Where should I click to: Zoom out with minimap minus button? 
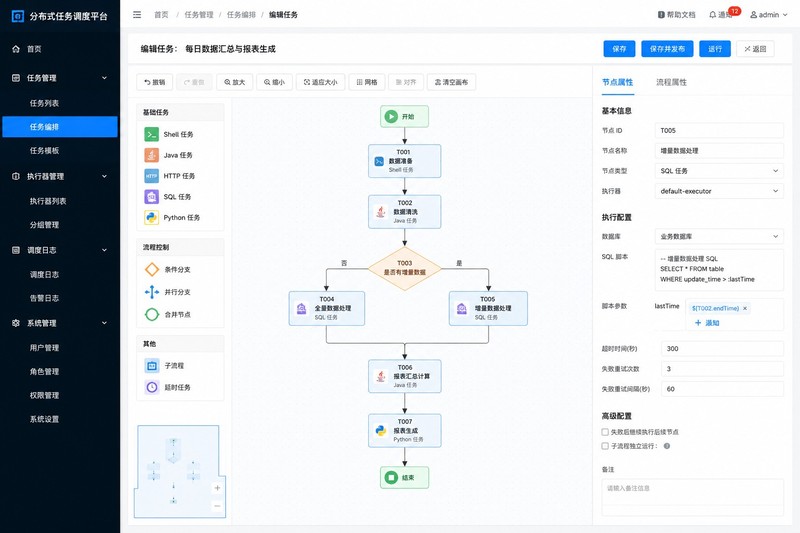(x=217, y=506)
